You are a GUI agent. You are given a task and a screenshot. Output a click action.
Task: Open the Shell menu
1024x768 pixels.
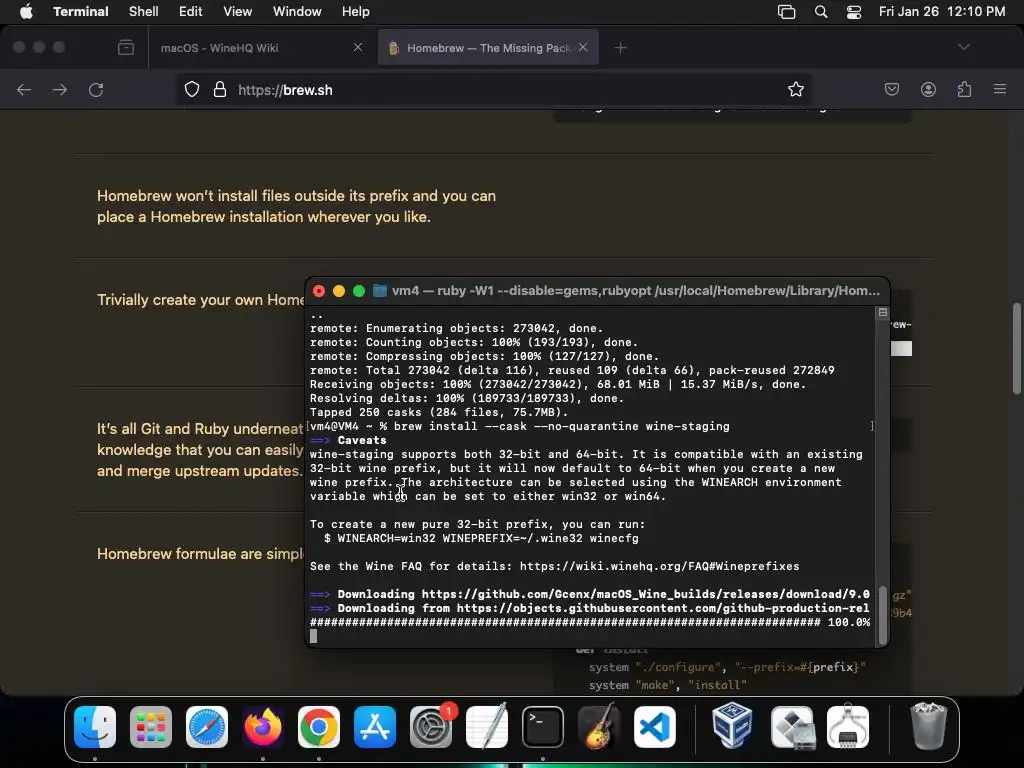click(x=144, y=12)
